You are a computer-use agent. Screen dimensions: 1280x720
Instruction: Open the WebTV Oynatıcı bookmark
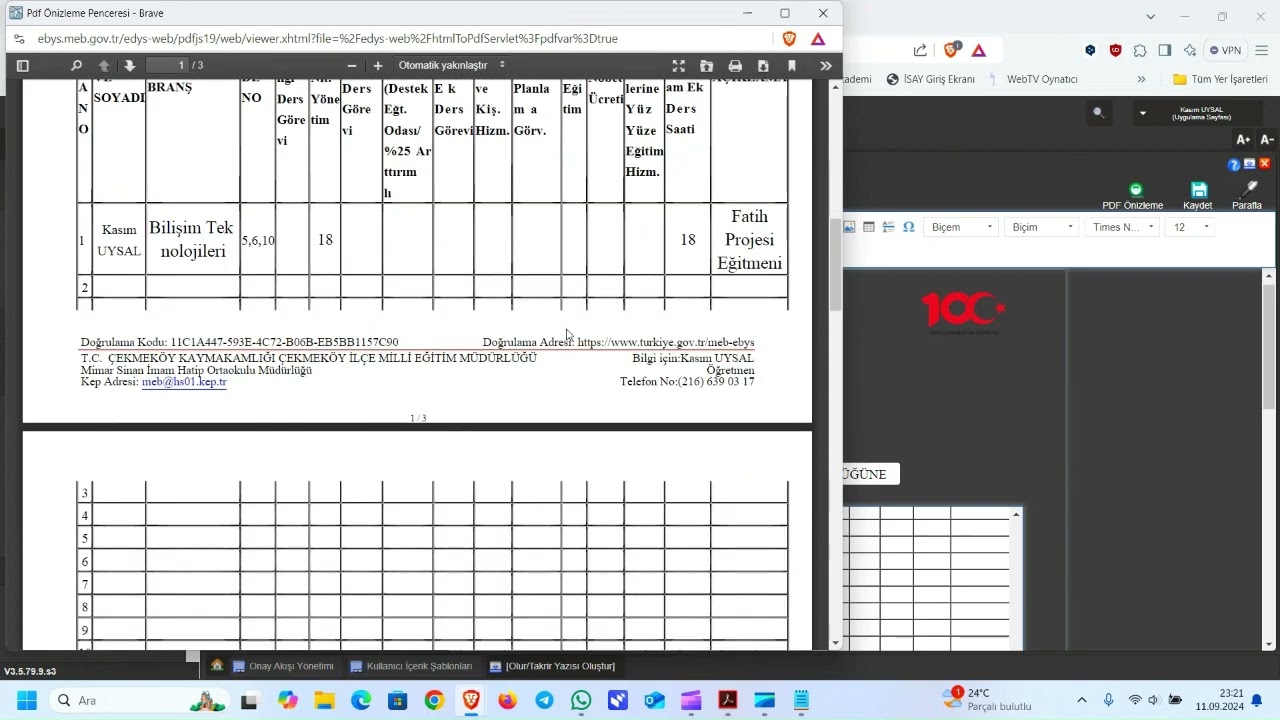pyautogui.click(x=1033, y=79)
